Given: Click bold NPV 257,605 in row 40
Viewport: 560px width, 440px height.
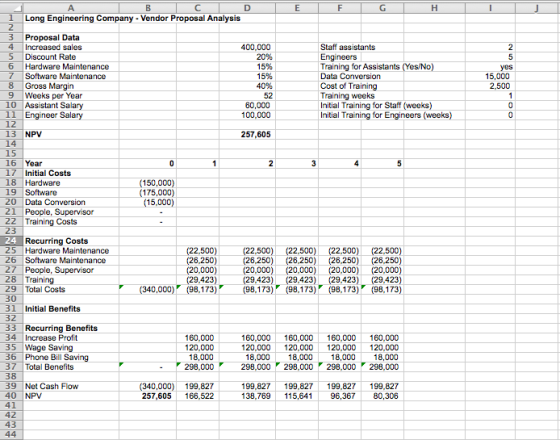Looking at the screenshot, I should point(157,396).
